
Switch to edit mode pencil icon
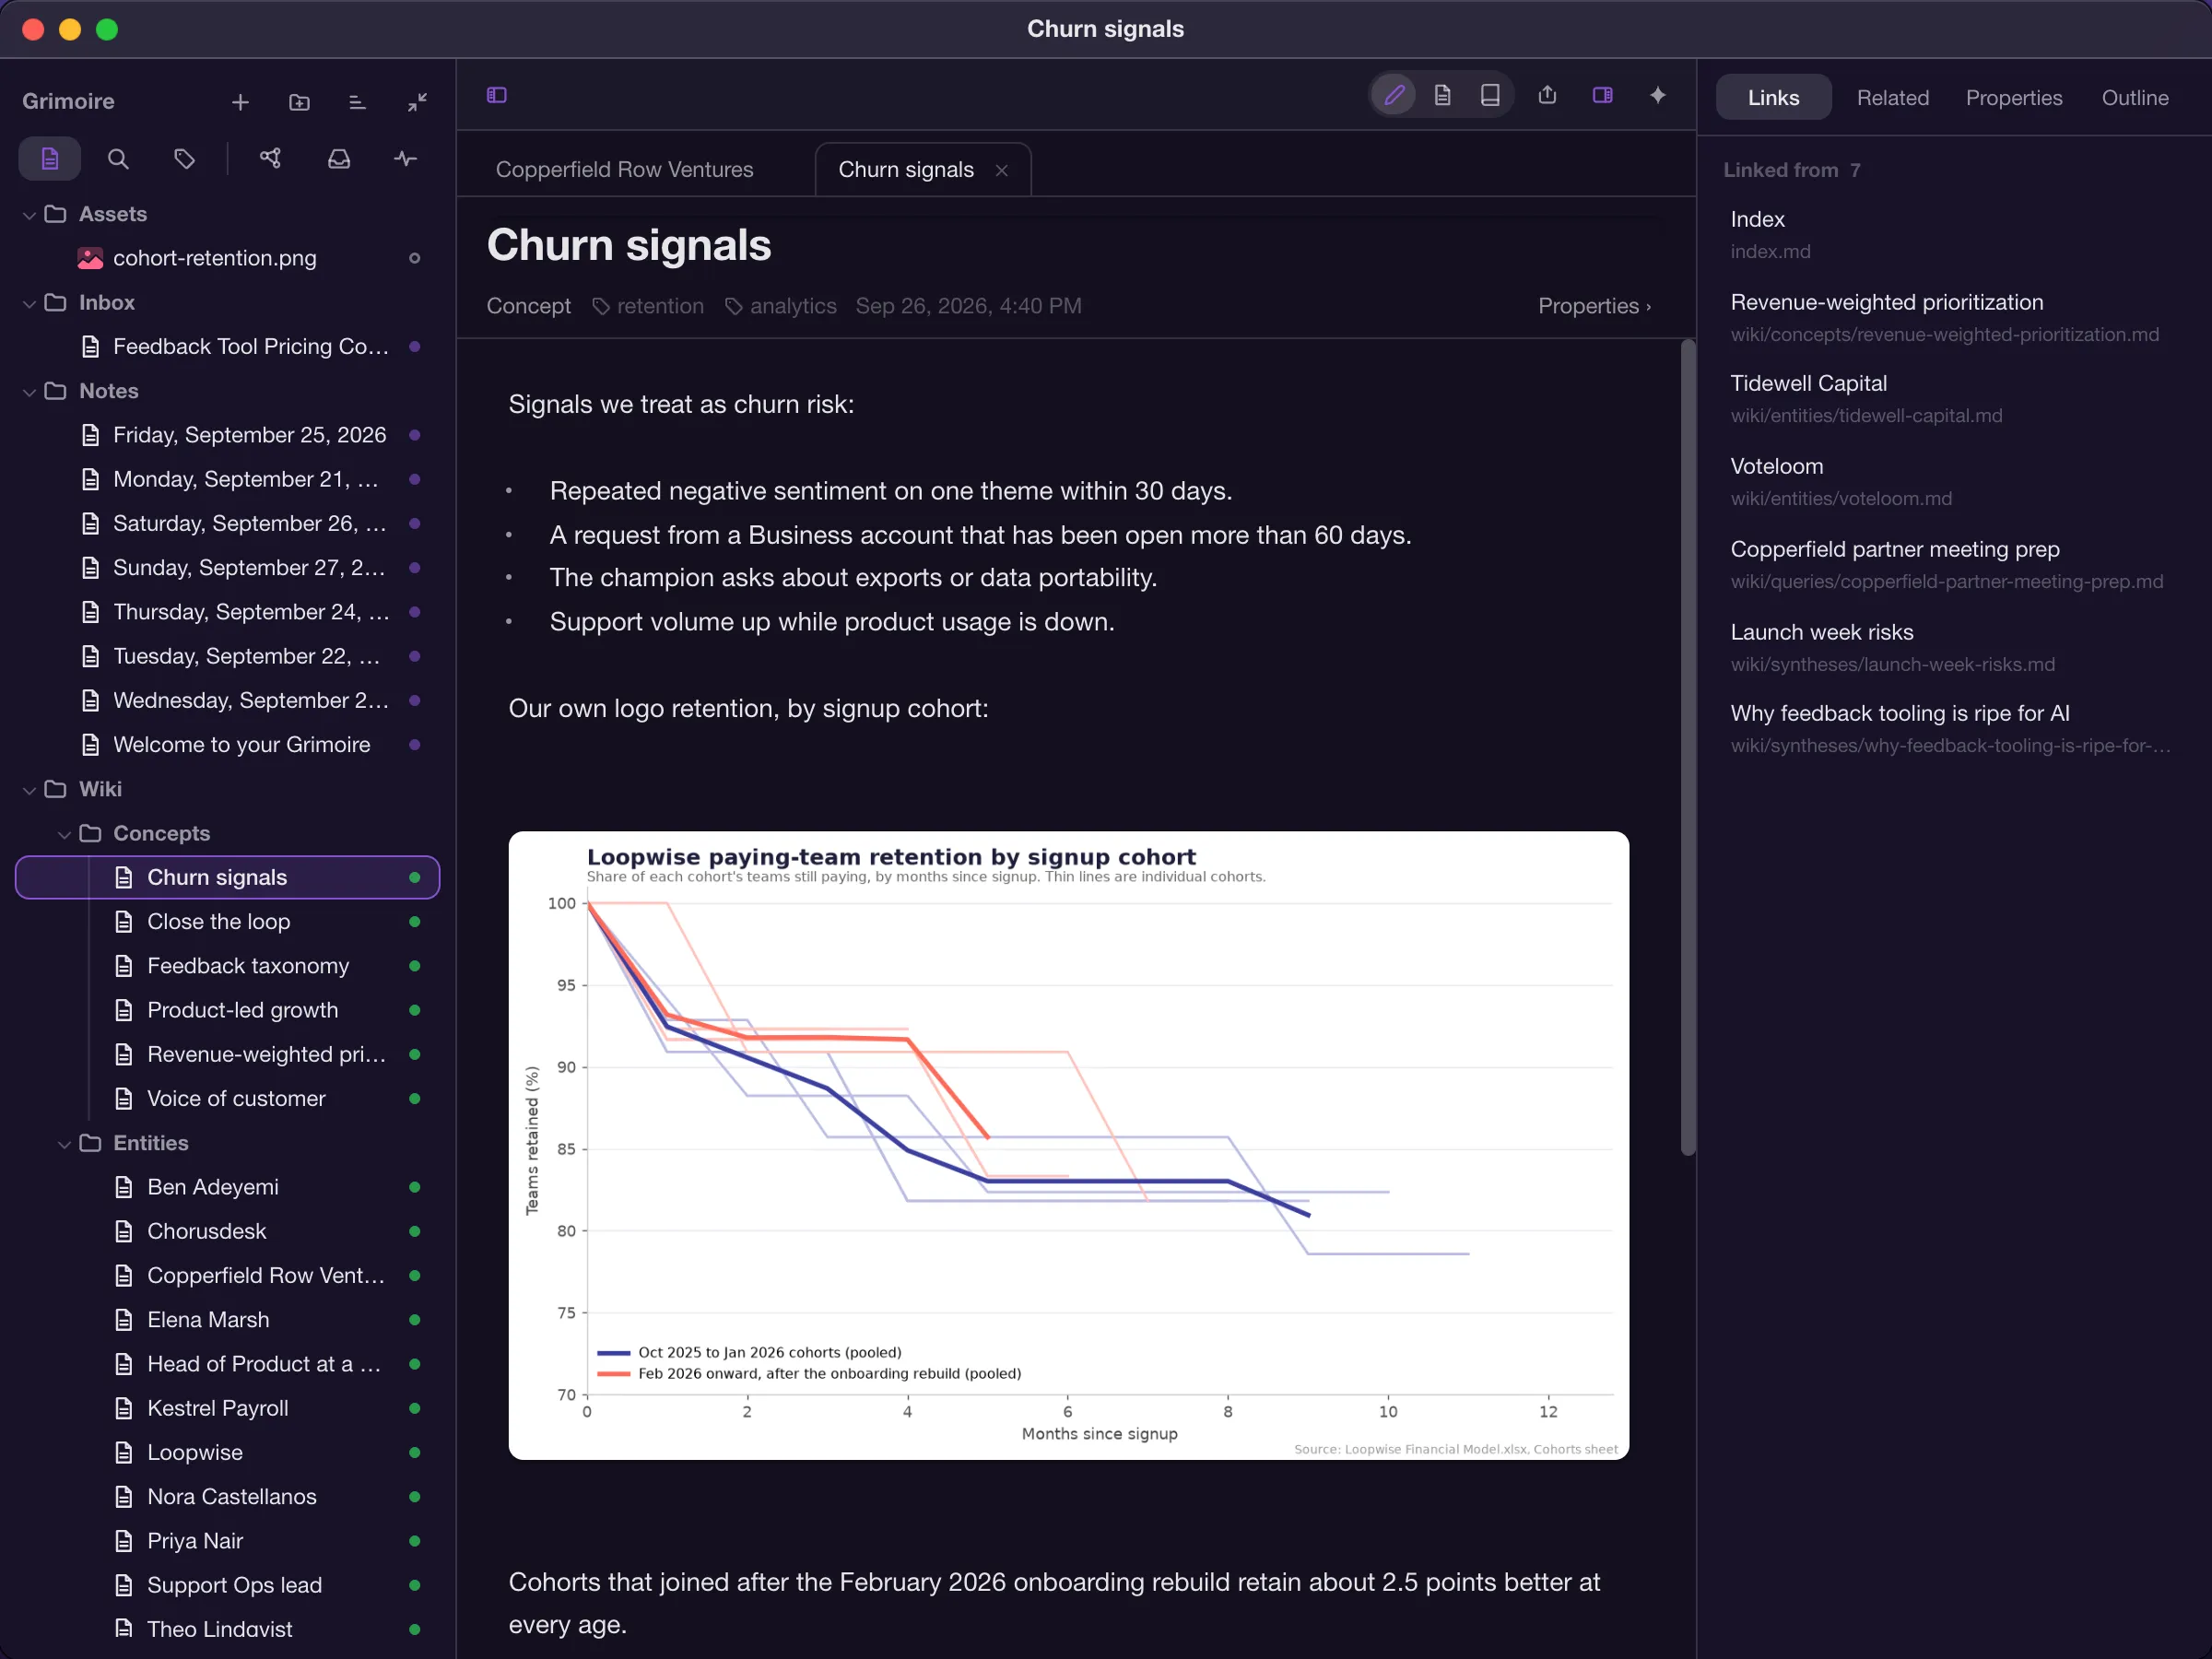(x=1394, y=95)
